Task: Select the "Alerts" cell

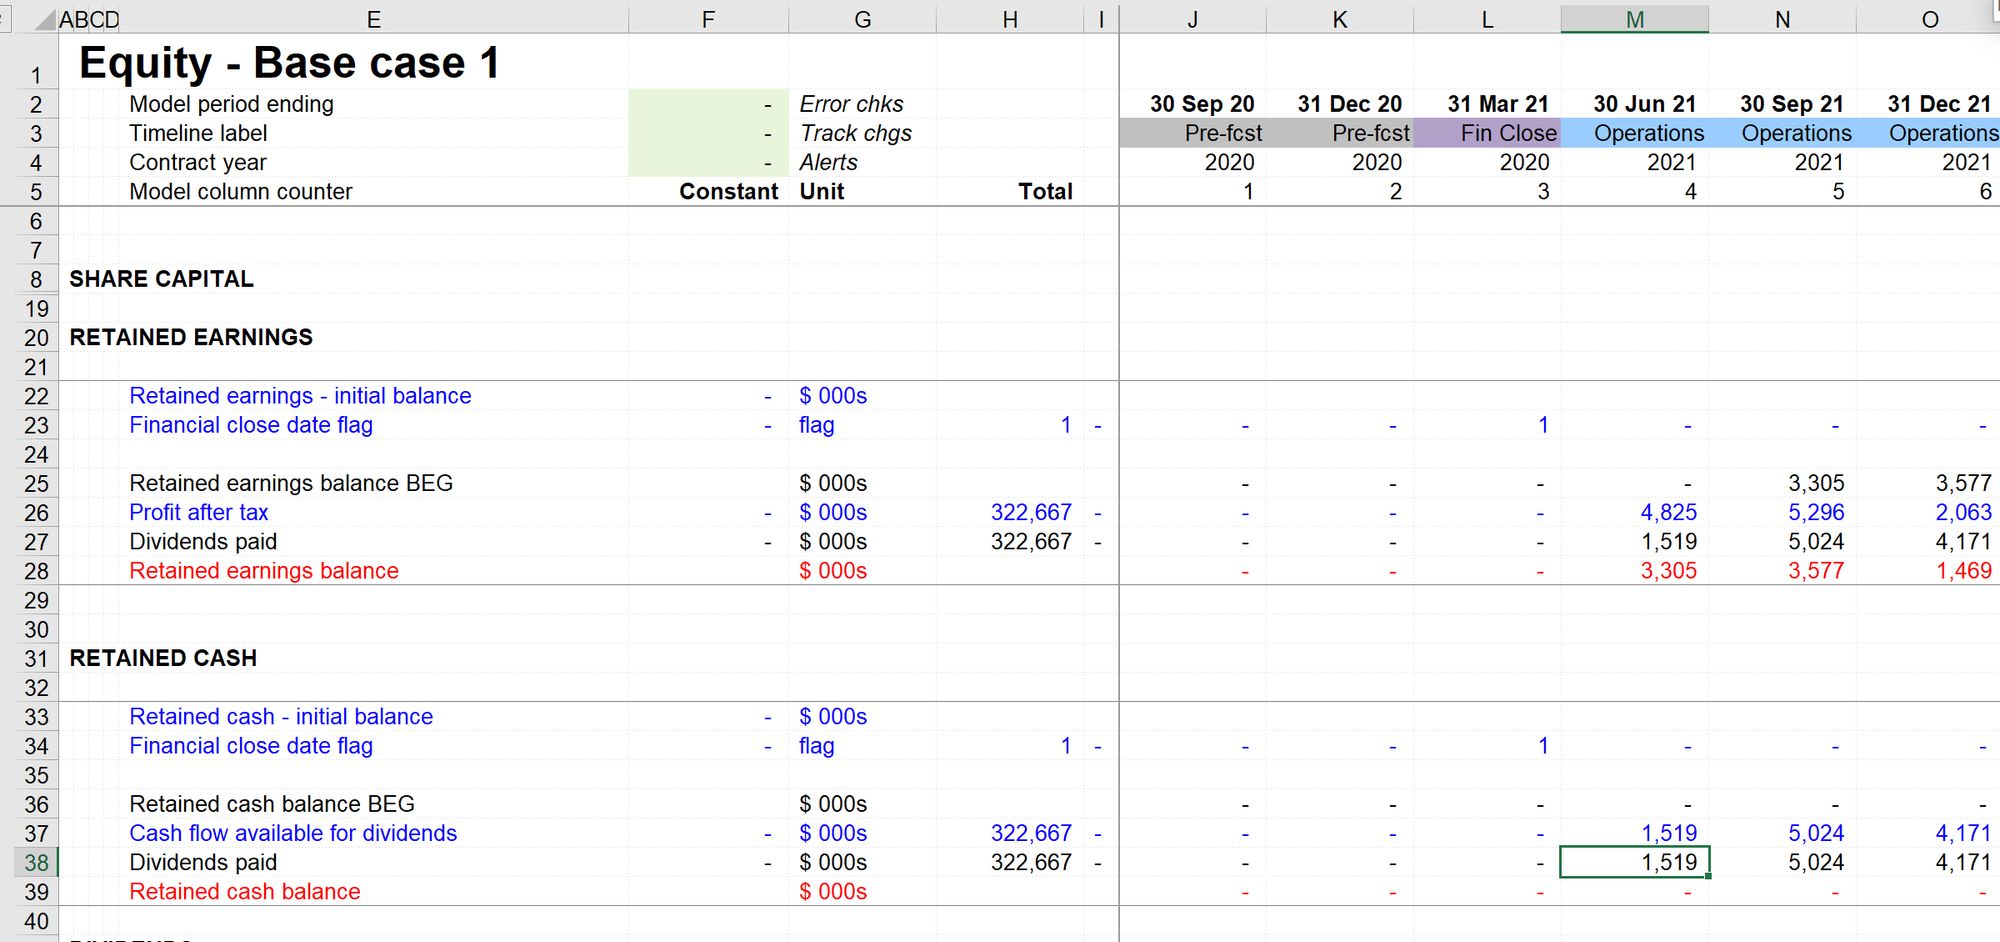Action: 828,162
